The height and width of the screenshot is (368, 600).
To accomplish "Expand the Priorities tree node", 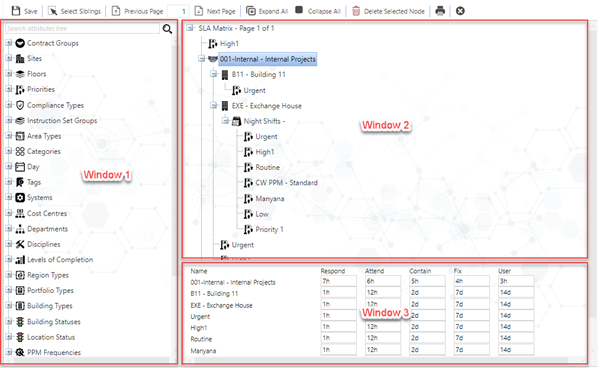I will [x=9, y=89].
